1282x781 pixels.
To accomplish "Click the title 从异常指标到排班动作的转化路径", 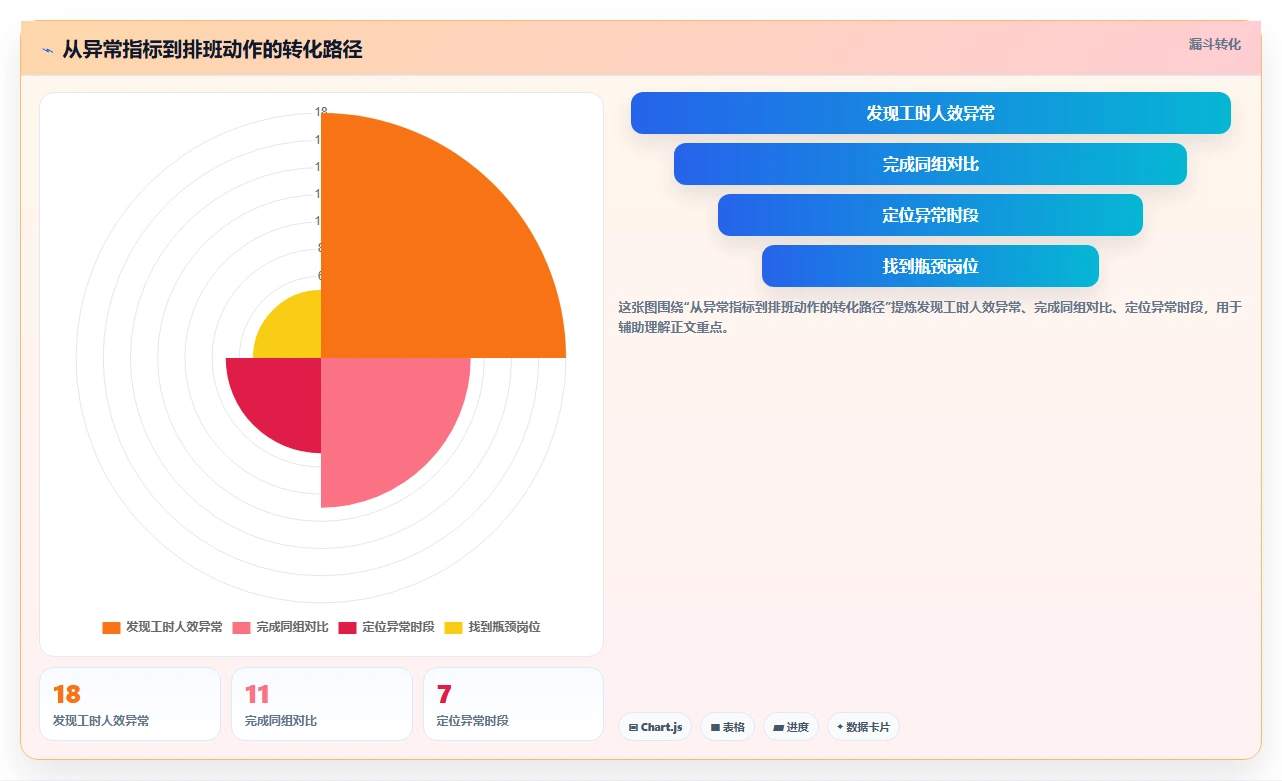I will click(x=212, y=49).
